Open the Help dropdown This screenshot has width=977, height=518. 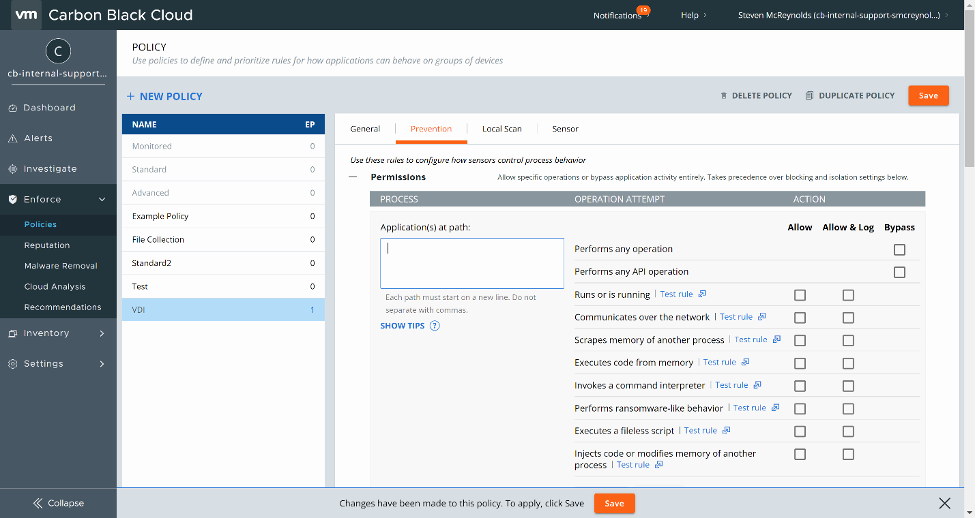click(x=693, y=15)
